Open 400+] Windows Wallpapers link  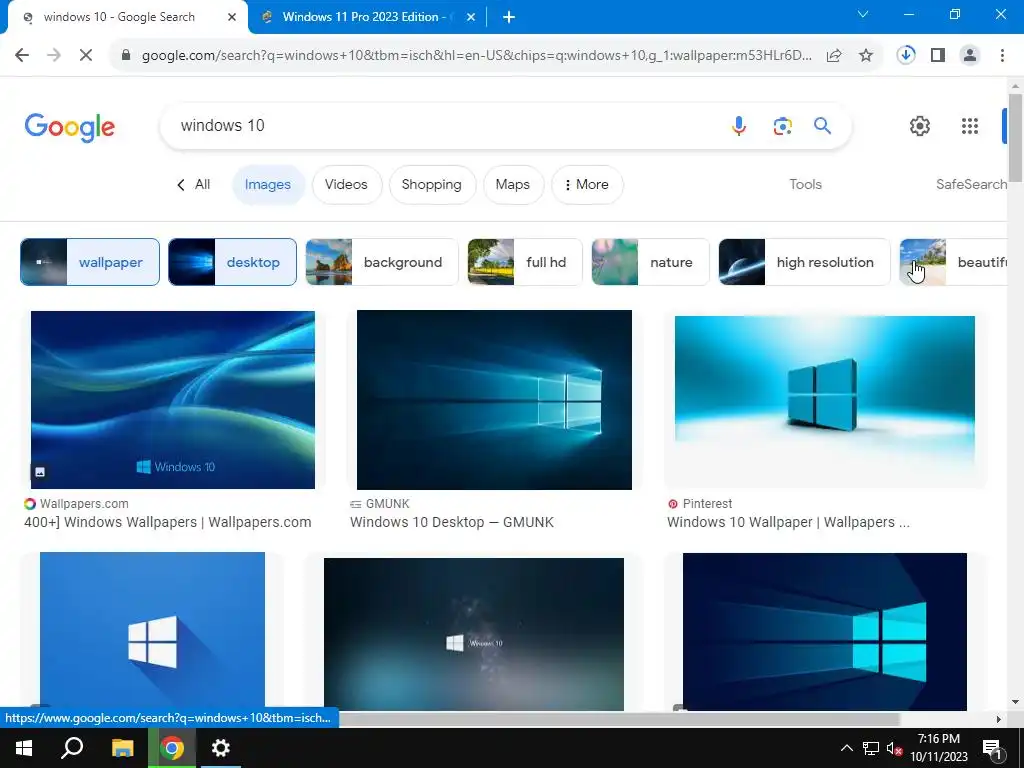click(x=168, y=522)
